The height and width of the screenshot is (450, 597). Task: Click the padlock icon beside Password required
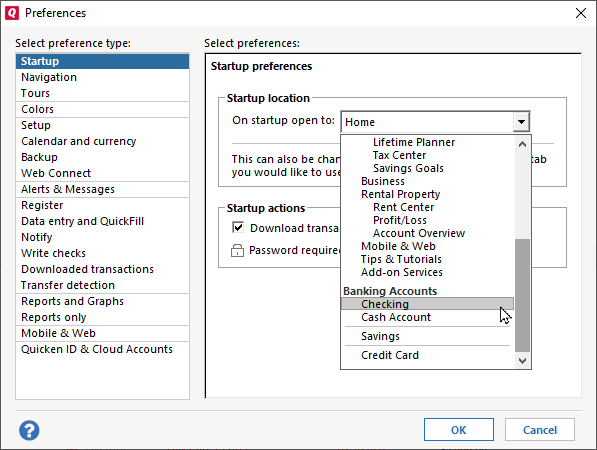pyautogui.click(x=237, y=251)
